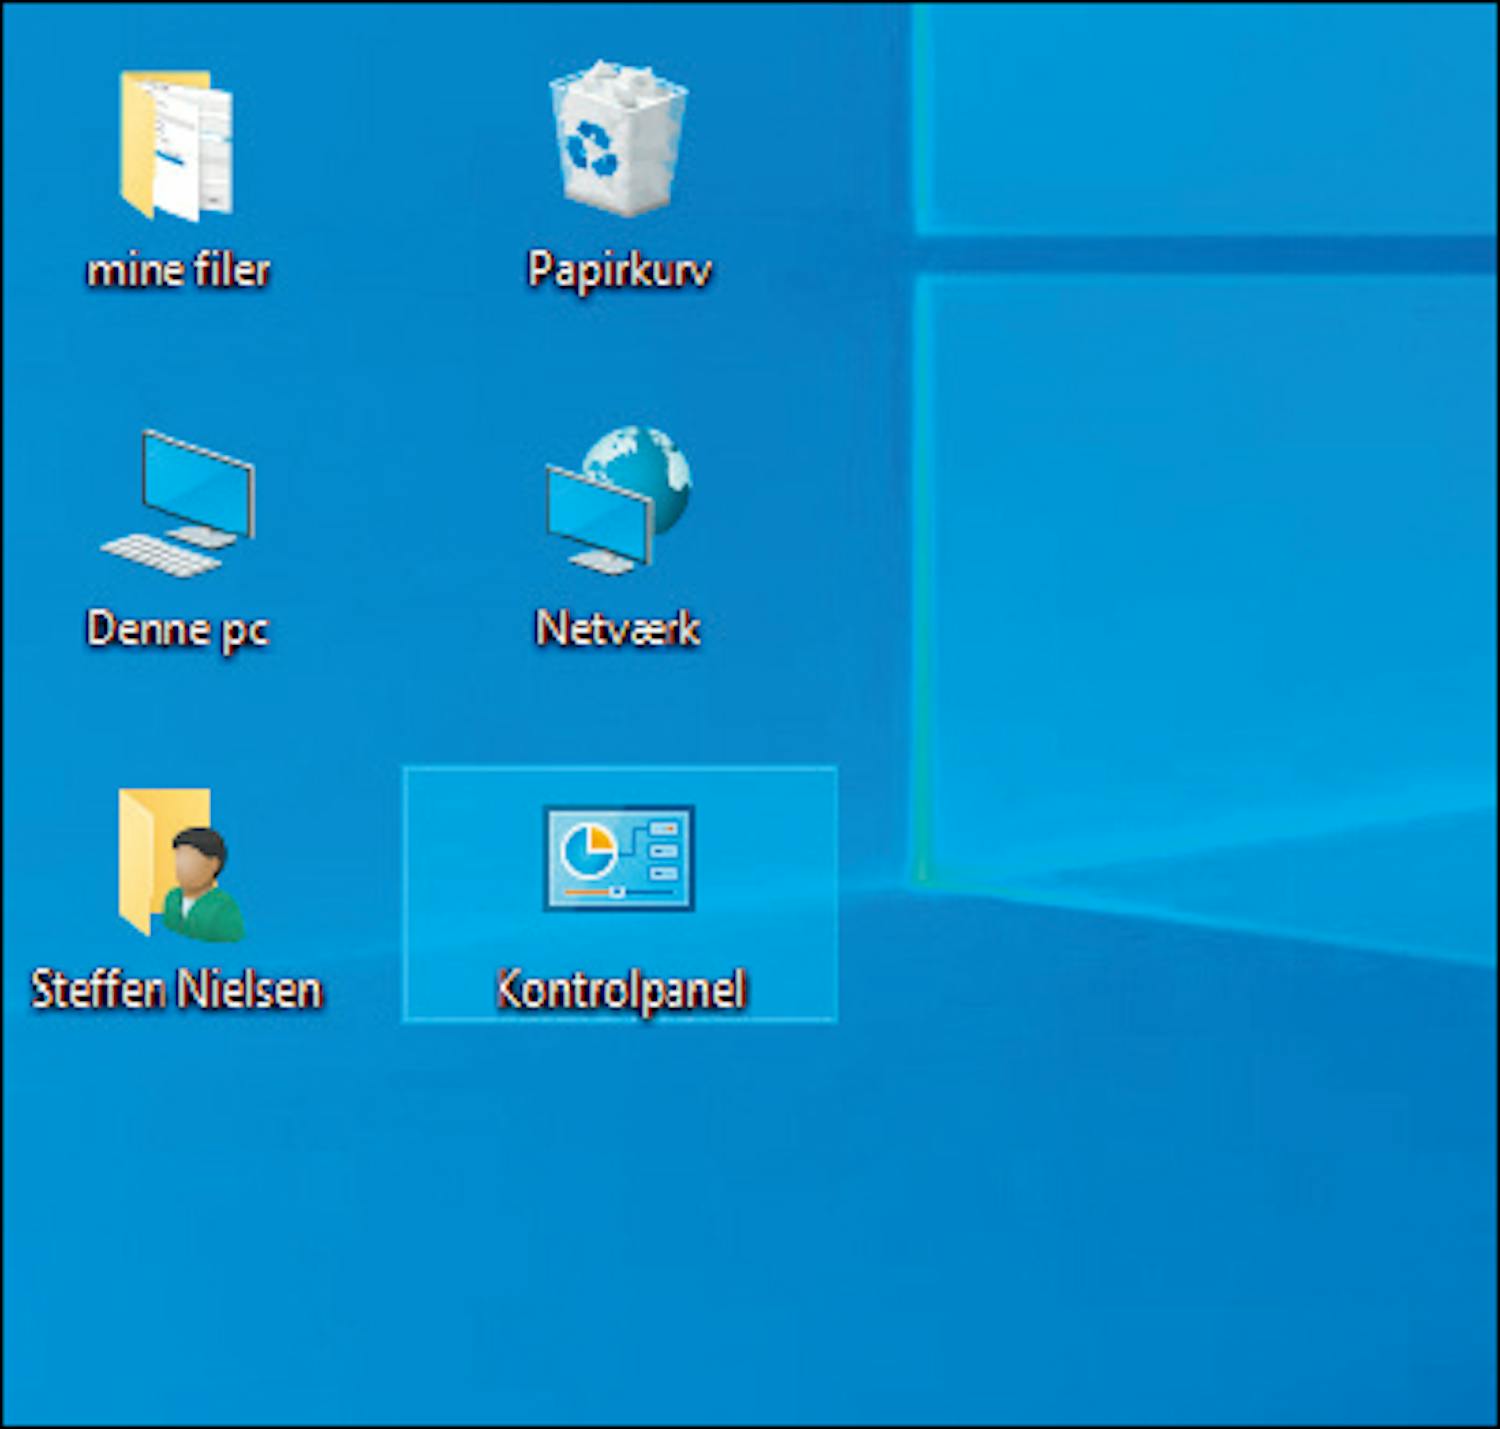Select the Netværk network icon
1500x1429 pixels.
pos(619,499)
